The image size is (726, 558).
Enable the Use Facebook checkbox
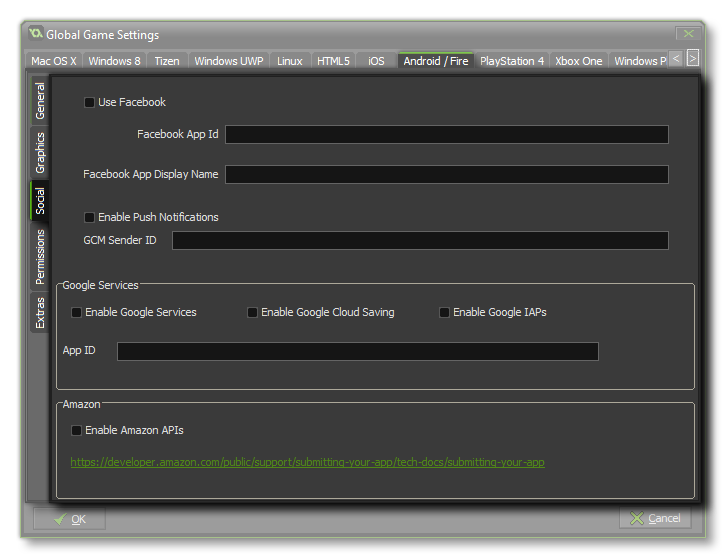[x=90, y=102]
